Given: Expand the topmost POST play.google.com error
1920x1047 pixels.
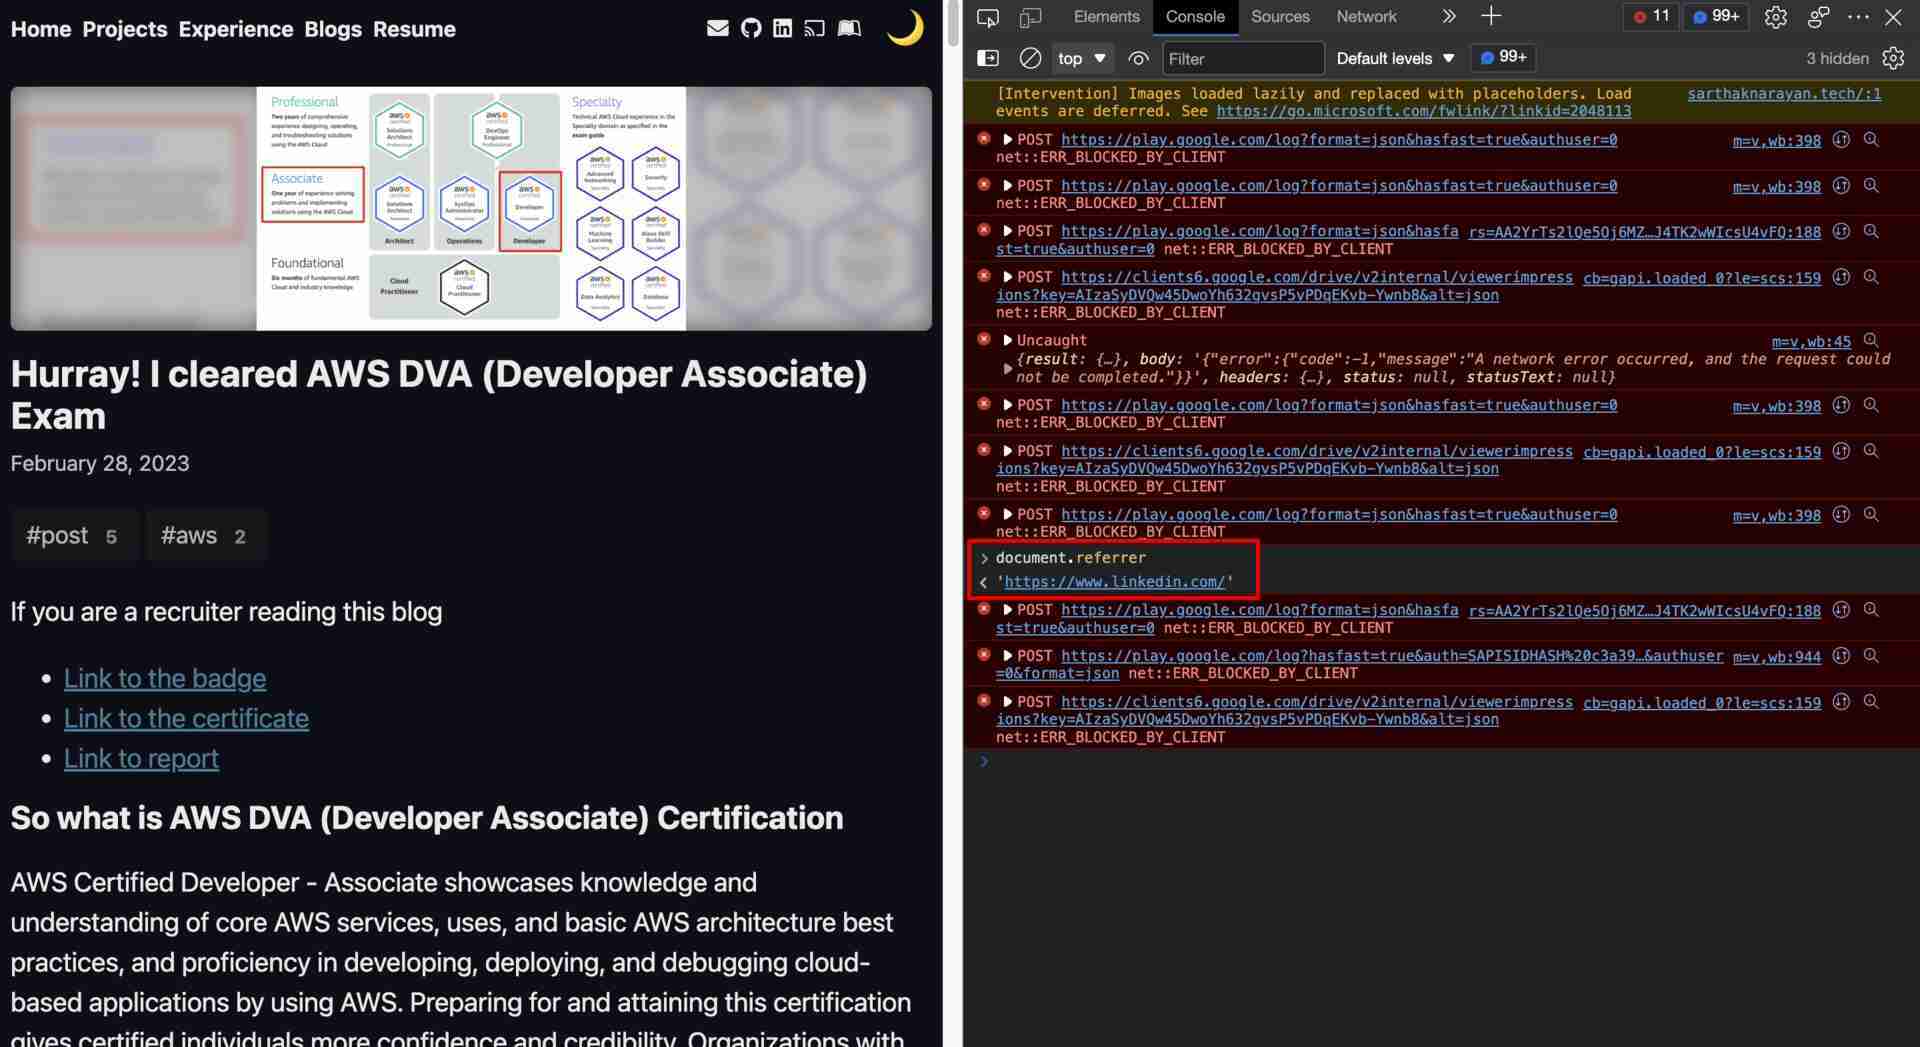Looking at the screenshot, I should 1007,140.
